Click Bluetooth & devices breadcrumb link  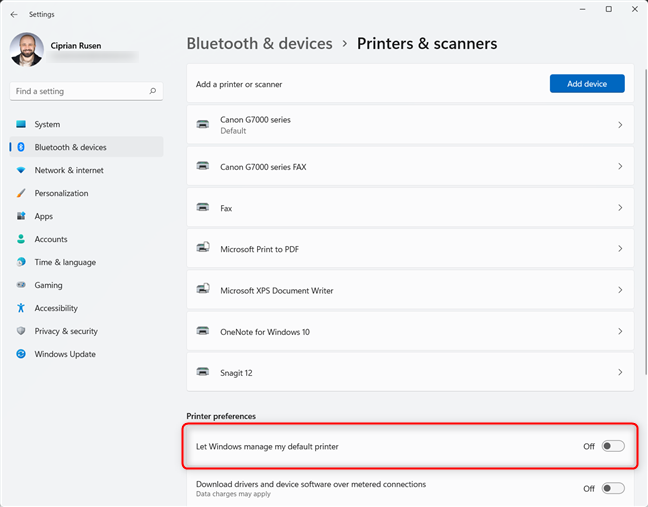coord(259,44)
